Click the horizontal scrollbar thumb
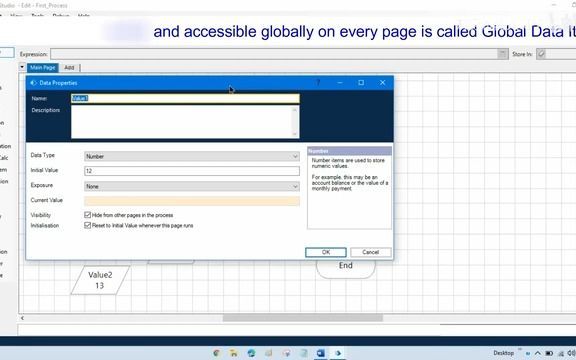Viewport: 576px width, 360px height. coord(303,318)
